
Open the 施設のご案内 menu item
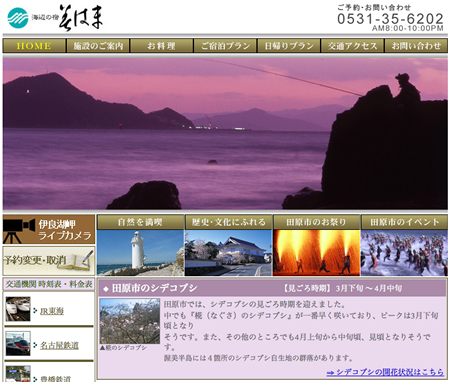98,46
